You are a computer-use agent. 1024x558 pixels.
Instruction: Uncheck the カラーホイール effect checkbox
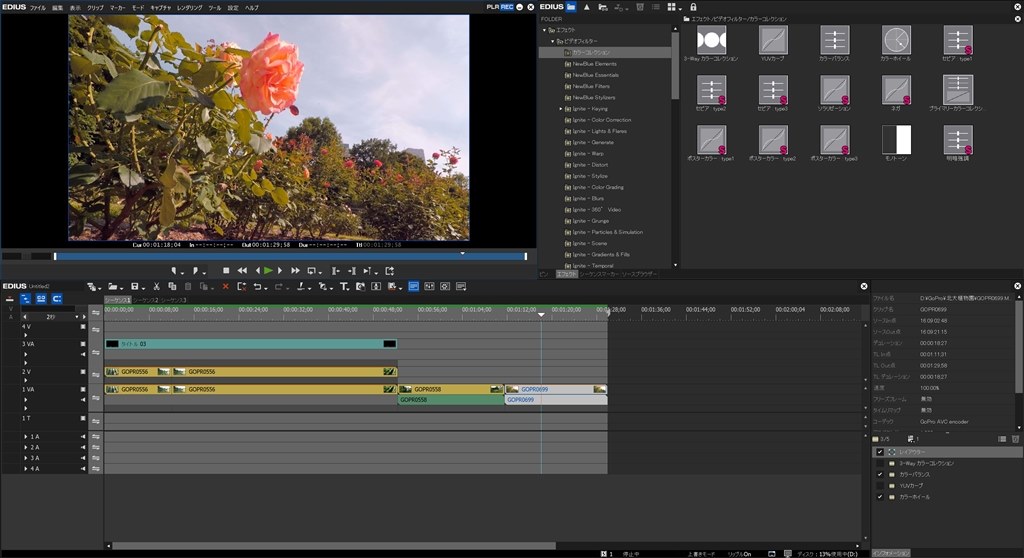point(880,497)
